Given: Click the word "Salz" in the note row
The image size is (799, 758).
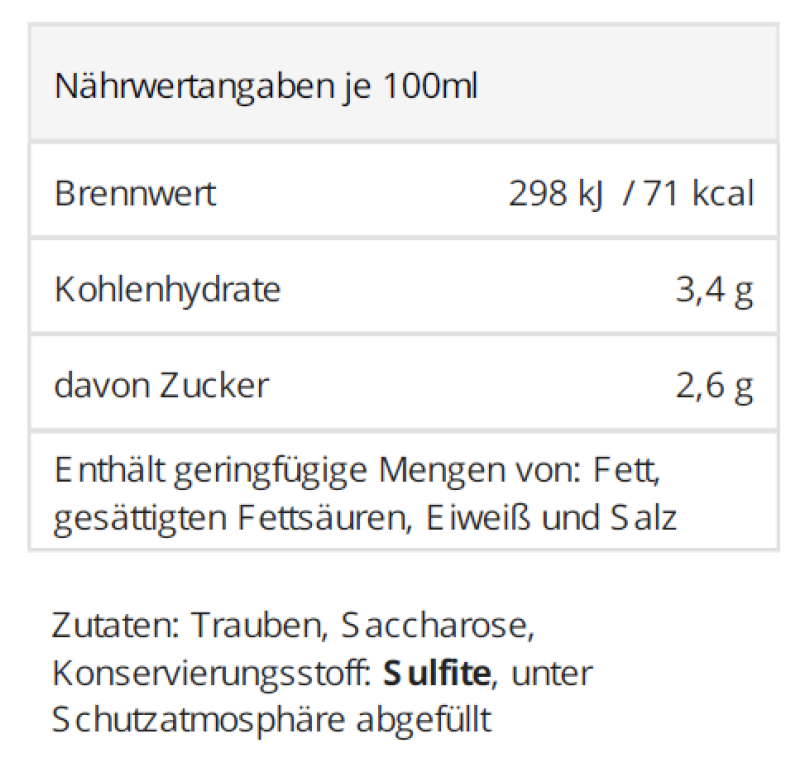Looking at the screenshot, I should point(643,518).
